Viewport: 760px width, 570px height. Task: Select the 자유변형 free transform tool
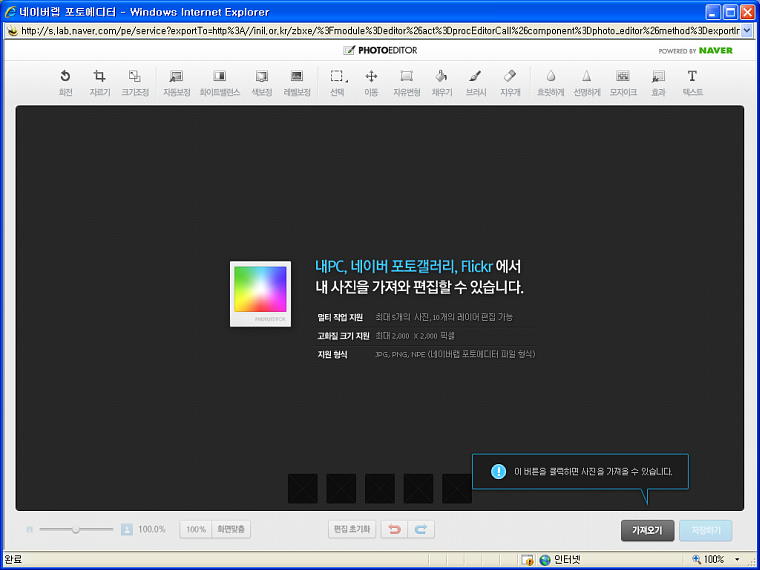pos(406,82)
